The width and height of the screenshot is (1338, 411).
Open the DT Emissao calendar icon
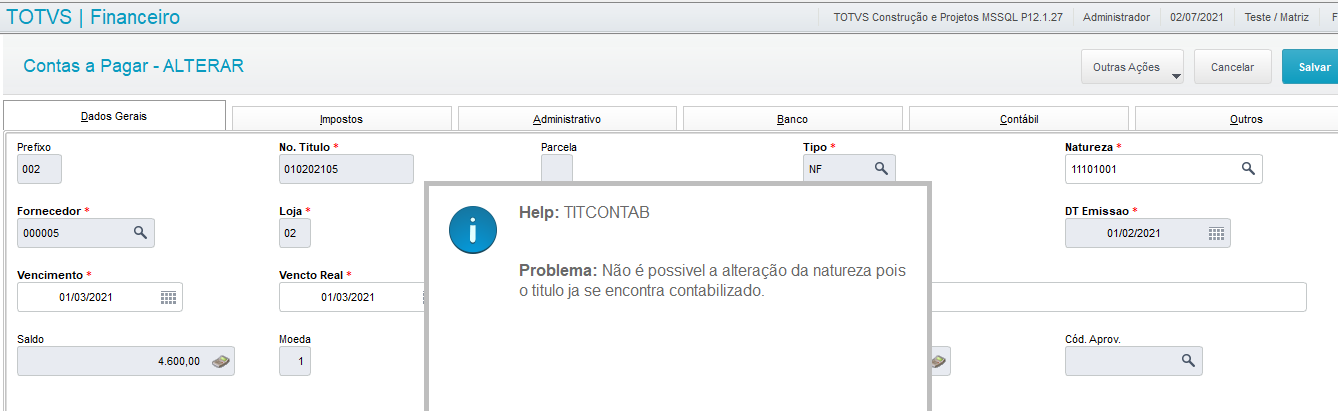point(1216,233)
